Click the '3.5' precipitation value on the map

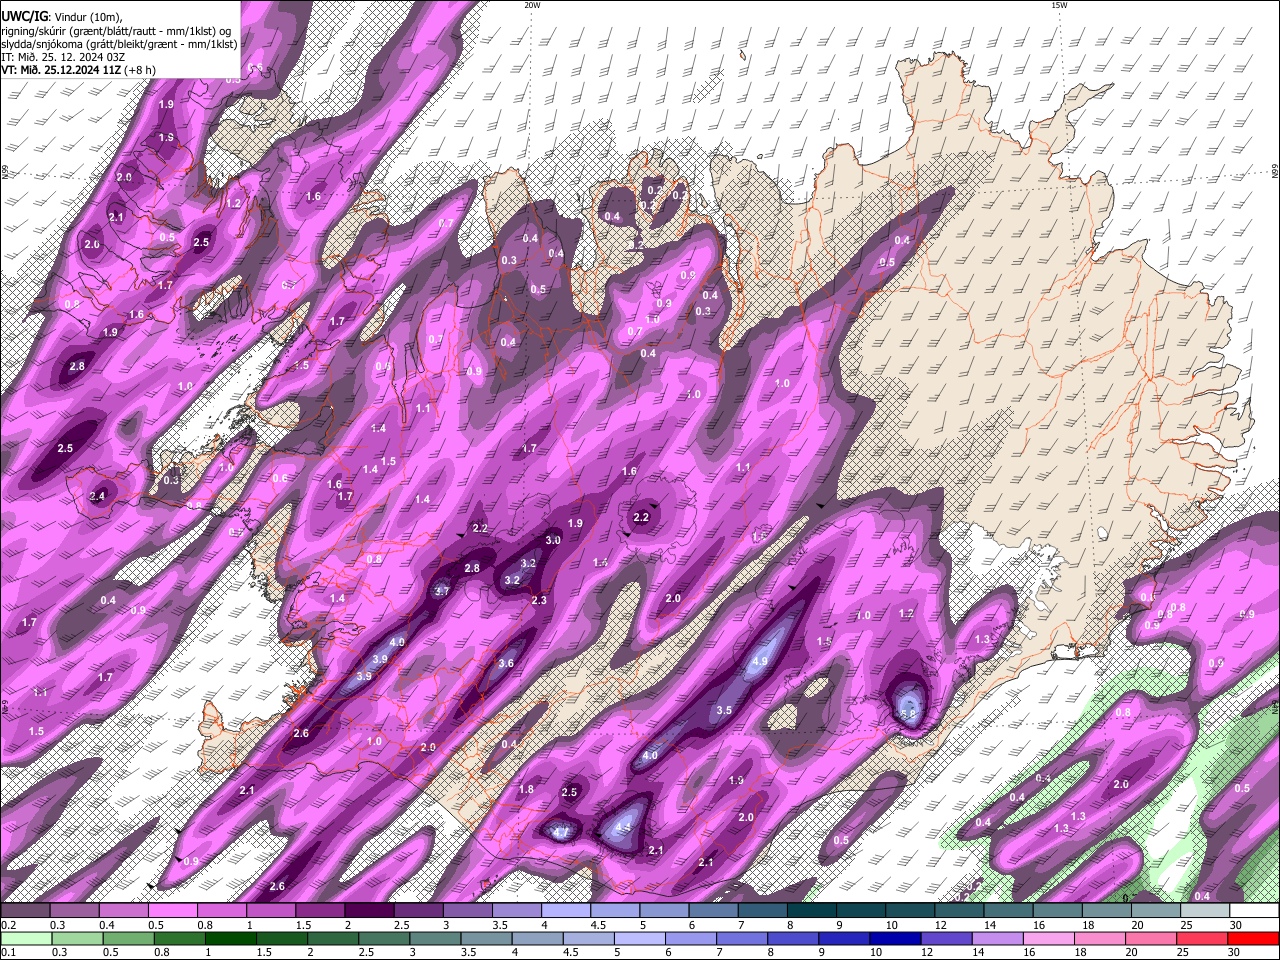725,710
